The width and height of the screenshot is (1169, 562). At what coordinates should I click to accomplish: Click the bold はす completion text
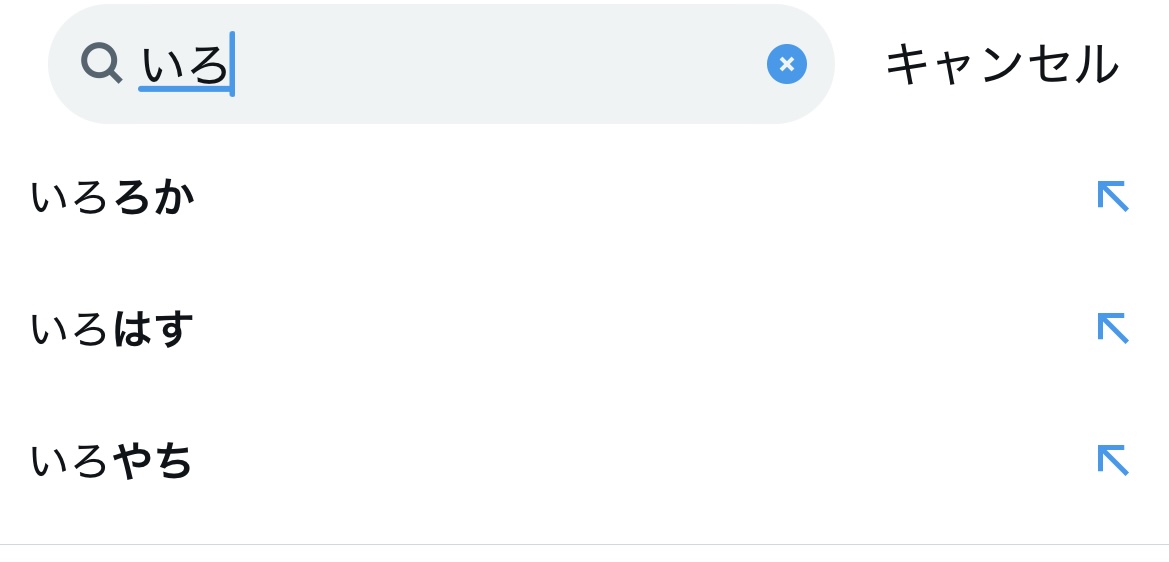(153, 329)
